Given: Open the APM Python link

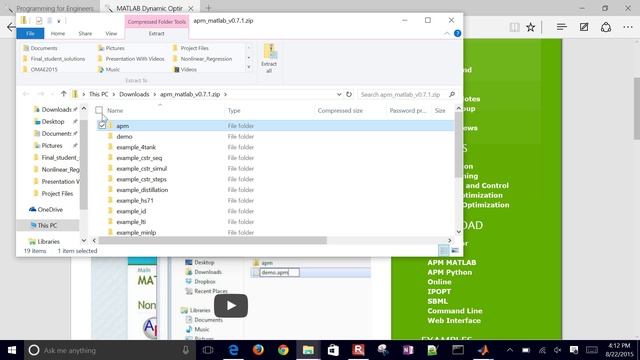Looking at the screenshot, I should tap(449, 272).
